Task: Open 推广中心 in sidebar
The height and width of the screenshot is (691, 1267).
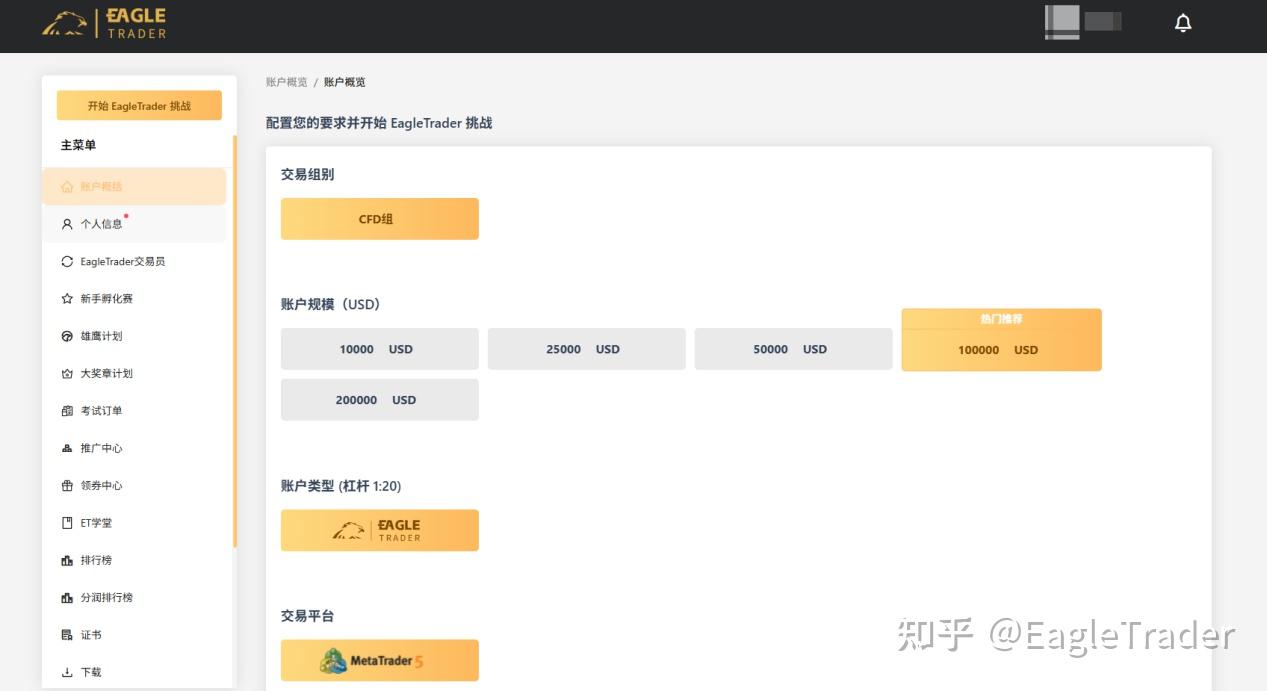Action: (x=134, y=448)
